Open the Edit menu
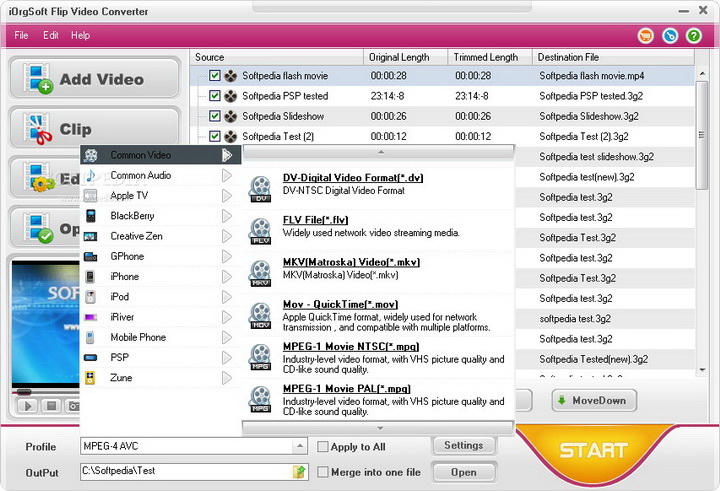This screenshot has width=720, height=491. pos(51,35)
